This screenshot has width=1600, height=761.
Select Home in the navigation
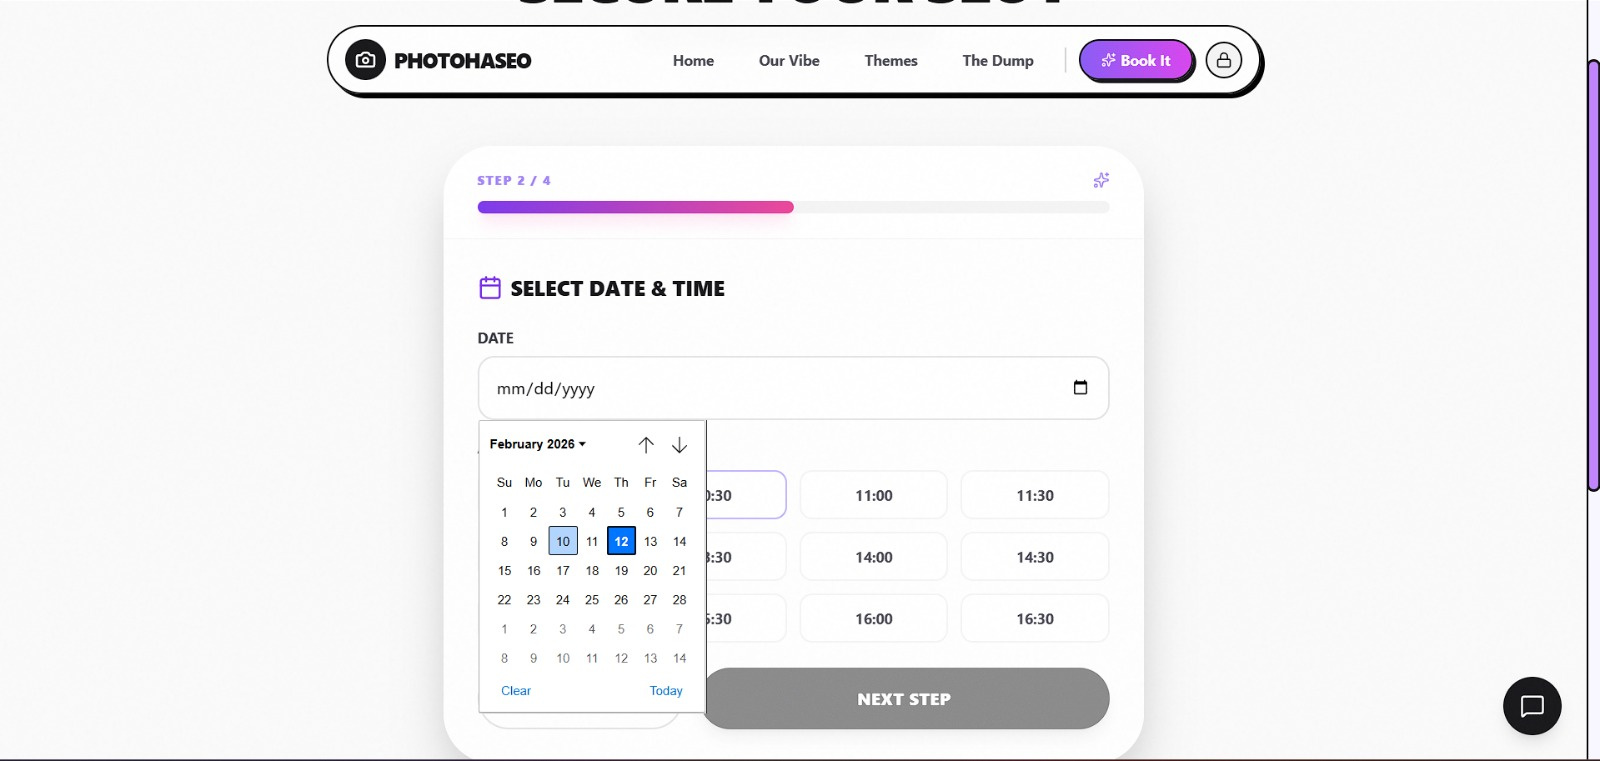693,60
